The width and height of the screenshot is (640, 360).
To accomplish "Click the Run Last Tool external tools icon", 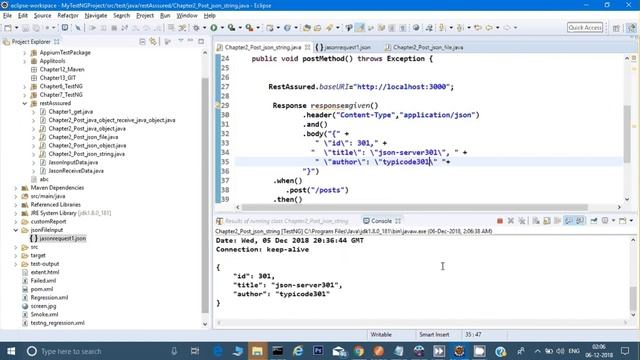I will click(x=249, y=28).
